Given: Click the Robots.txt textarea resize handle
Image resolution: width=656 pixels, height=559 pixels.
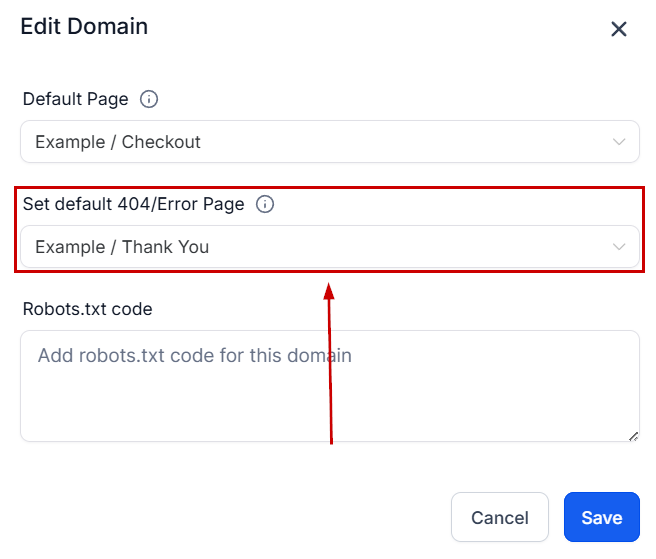Looking at the screenshot, I should [x=633, y=436].
